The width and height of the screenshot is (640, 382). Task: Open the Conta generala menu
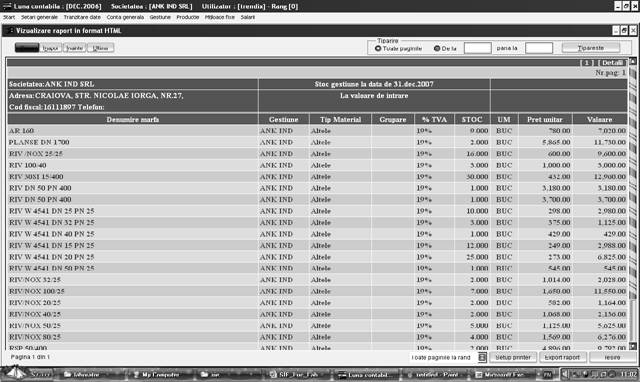(125, 17)
